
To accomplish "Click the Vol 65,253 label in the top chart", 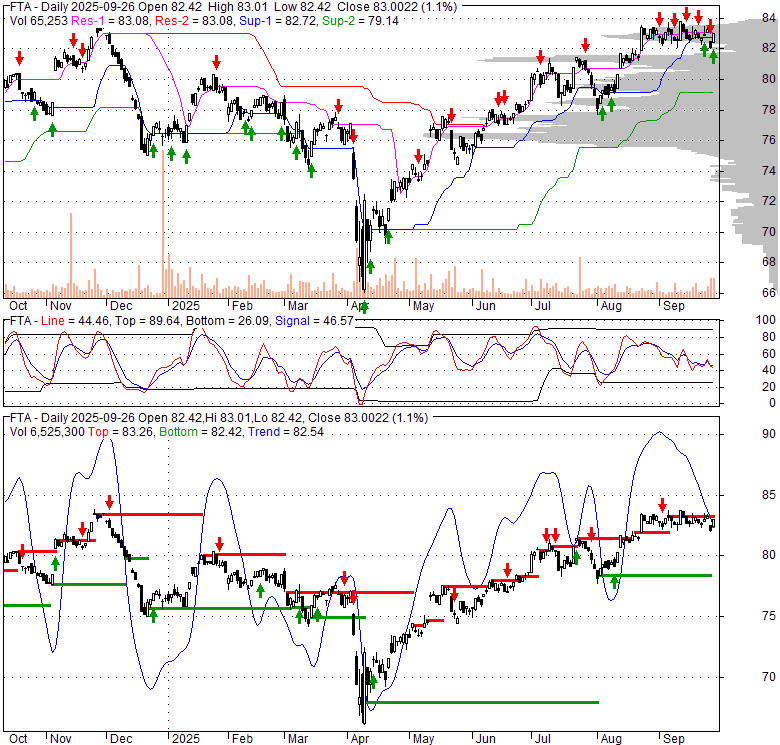I will click(39, 20).
